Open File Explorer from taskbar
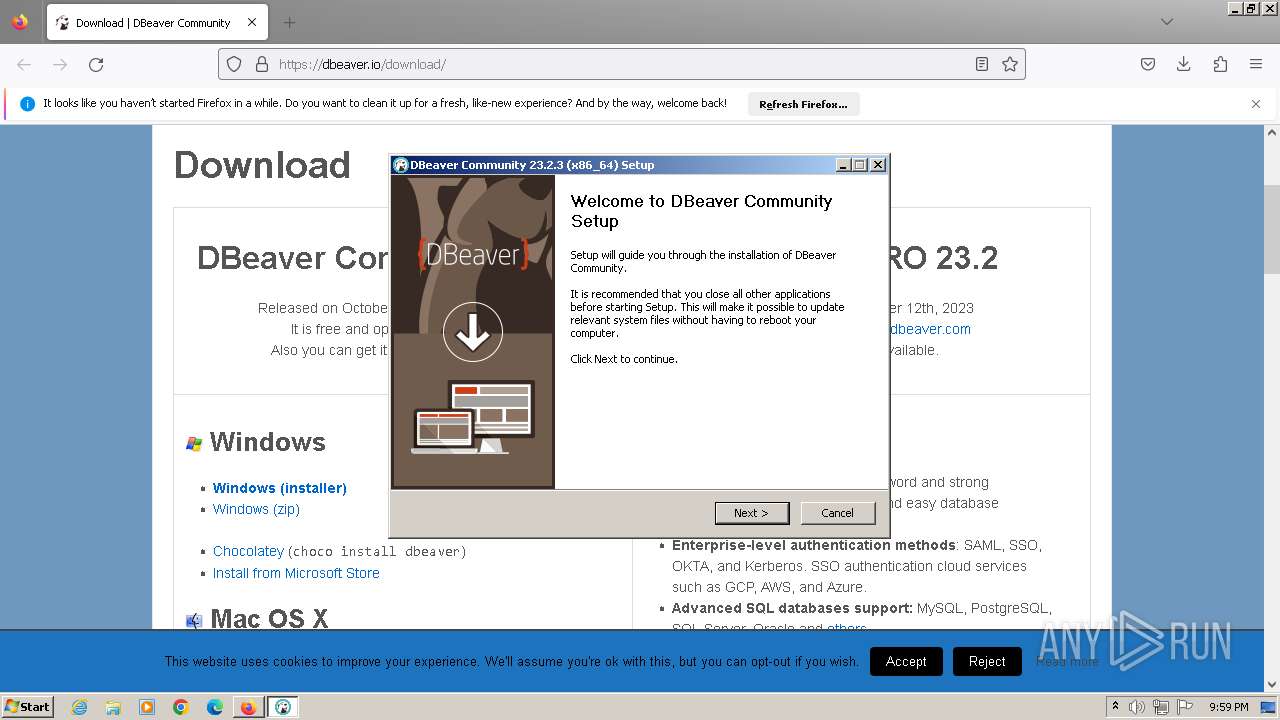Viewport: 1280px width, 720px height. tap(113, 707)
